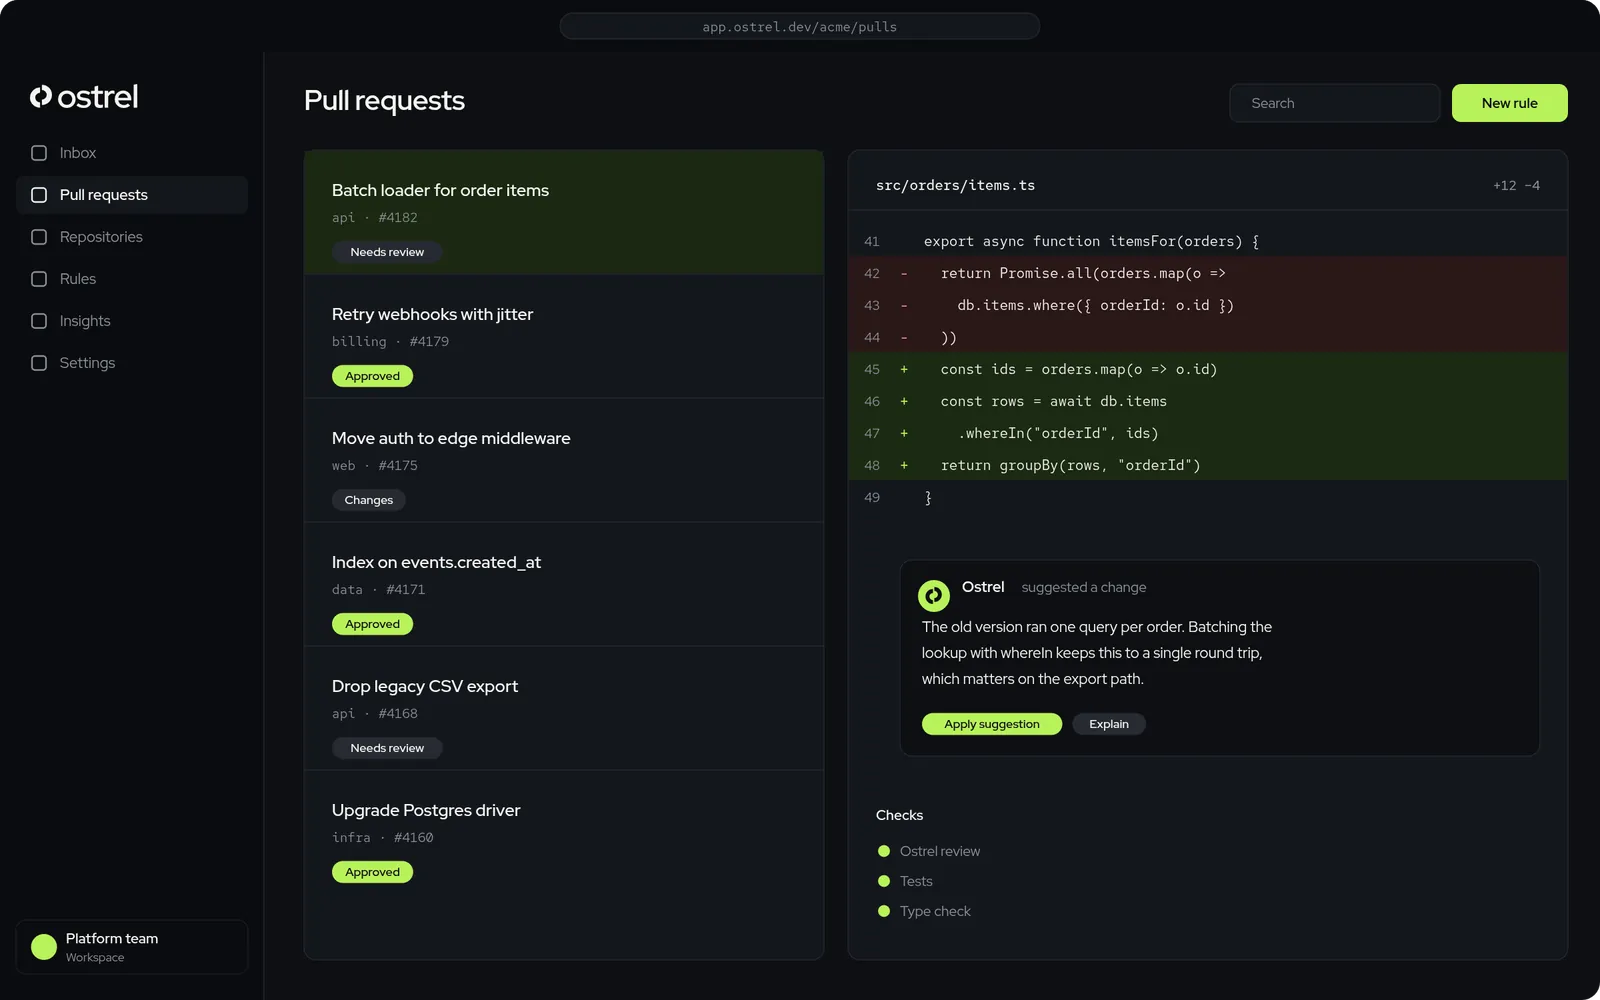
Task: Click the green status dot for Ostrel review
Action: 884,851
